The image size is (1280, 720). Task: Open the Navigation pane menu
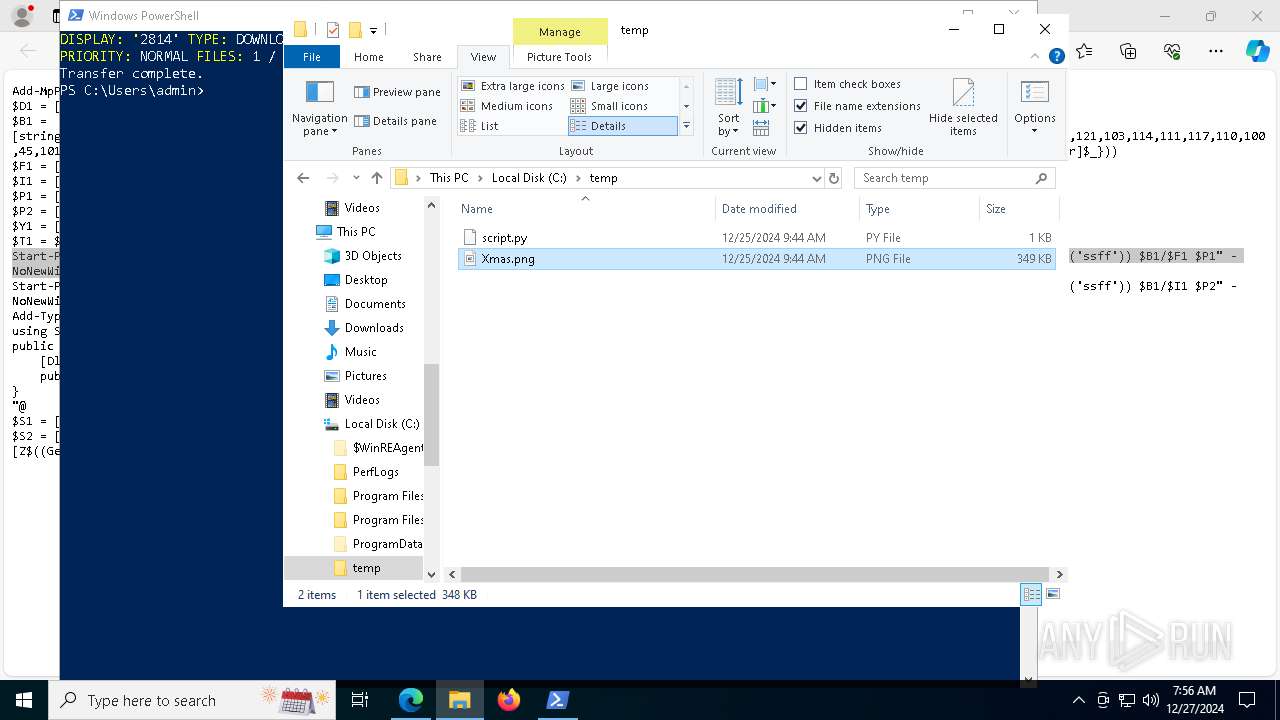click(x=319, y=108)
